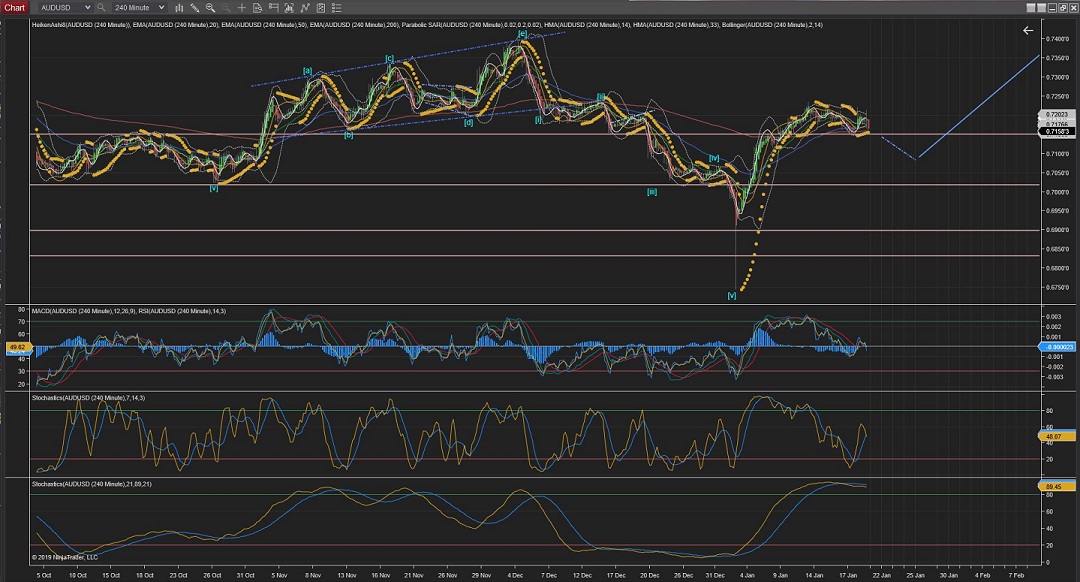Open the bar chart style icon

[178, 7]
